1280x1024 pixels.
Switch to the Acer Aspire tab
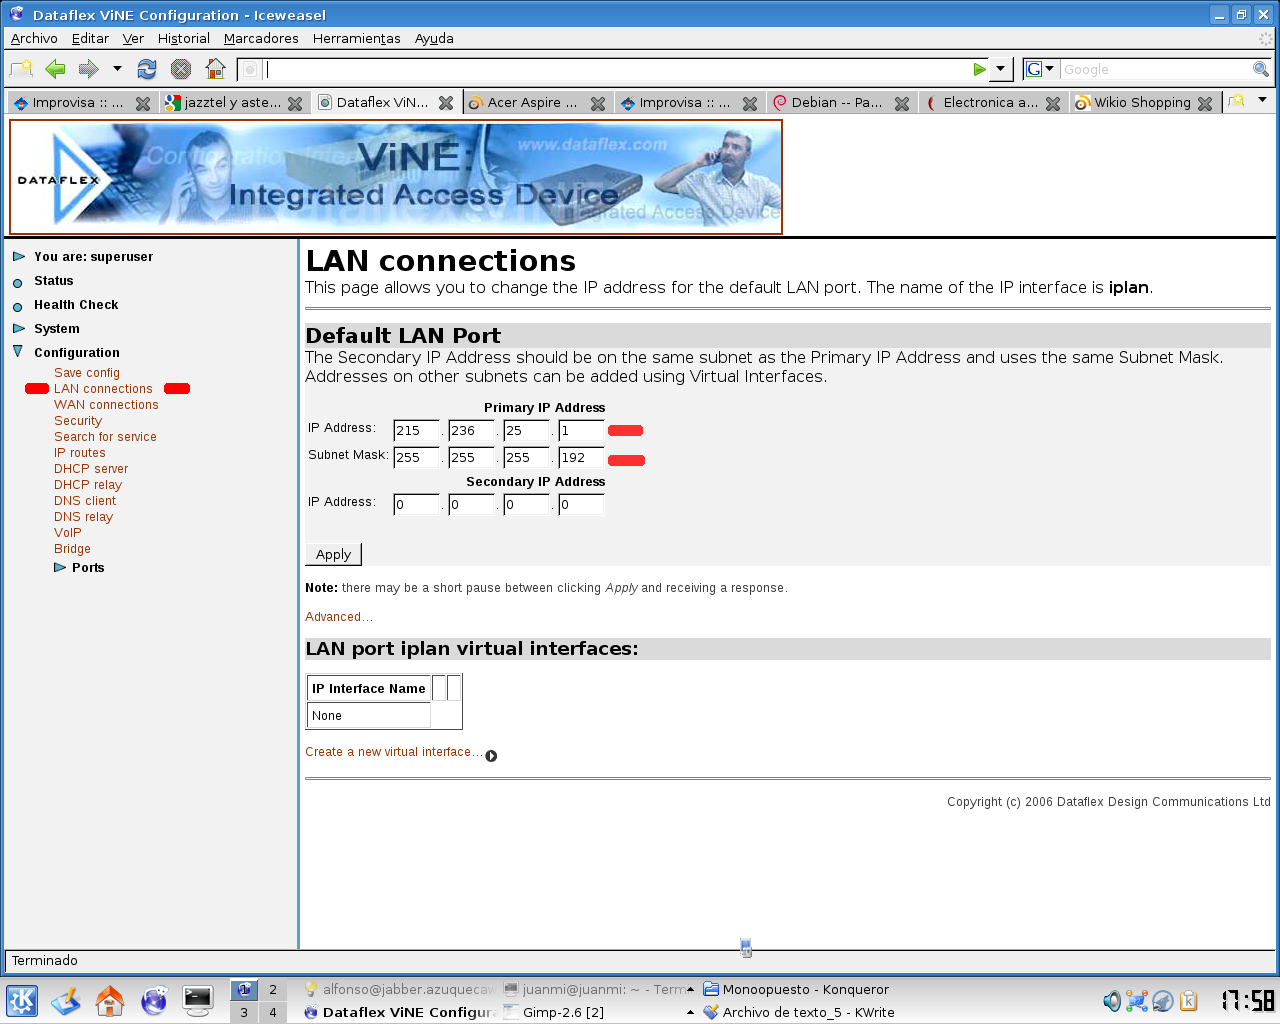click(x=524, y=102)
